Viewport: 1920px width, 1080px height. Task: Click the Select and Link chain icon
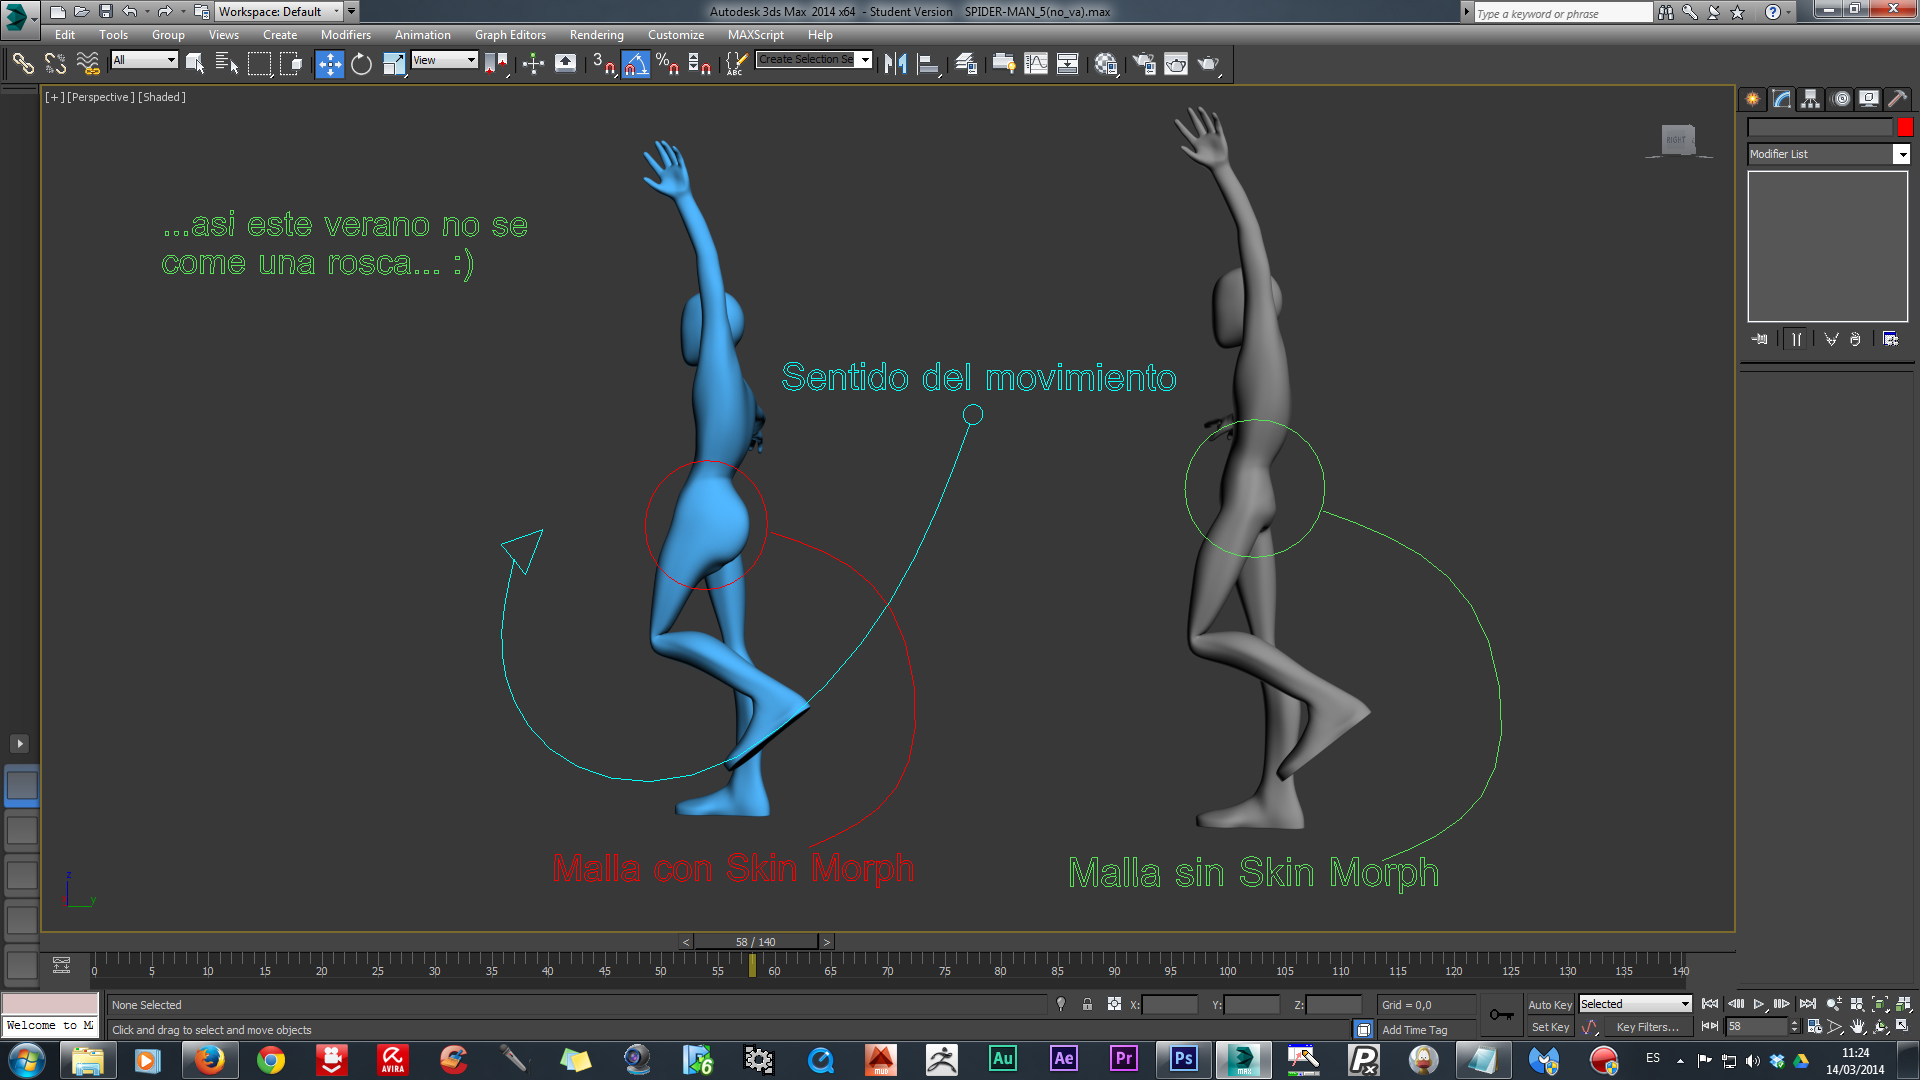coord(22,64)
